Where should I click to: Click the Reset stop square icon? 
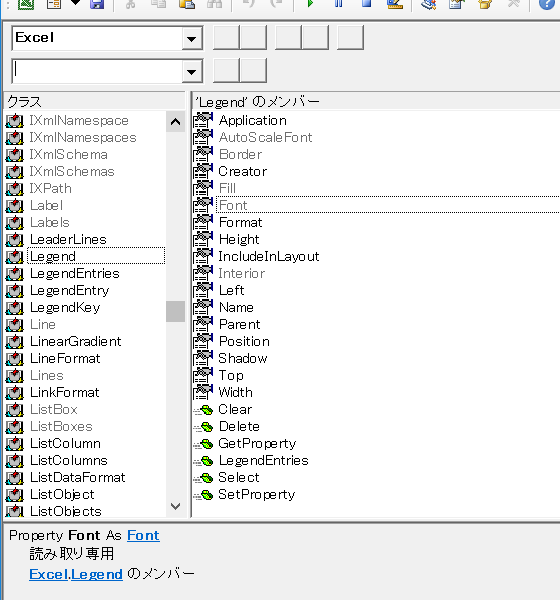pyautogui.click(x=367, y=4)
